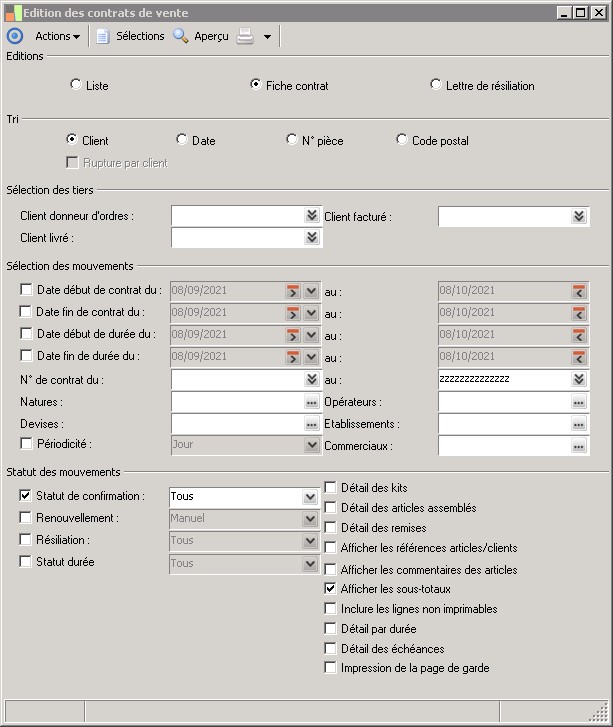Click the Aperçu magnifier icon
613x727 pixels.
tap(181, 36)
